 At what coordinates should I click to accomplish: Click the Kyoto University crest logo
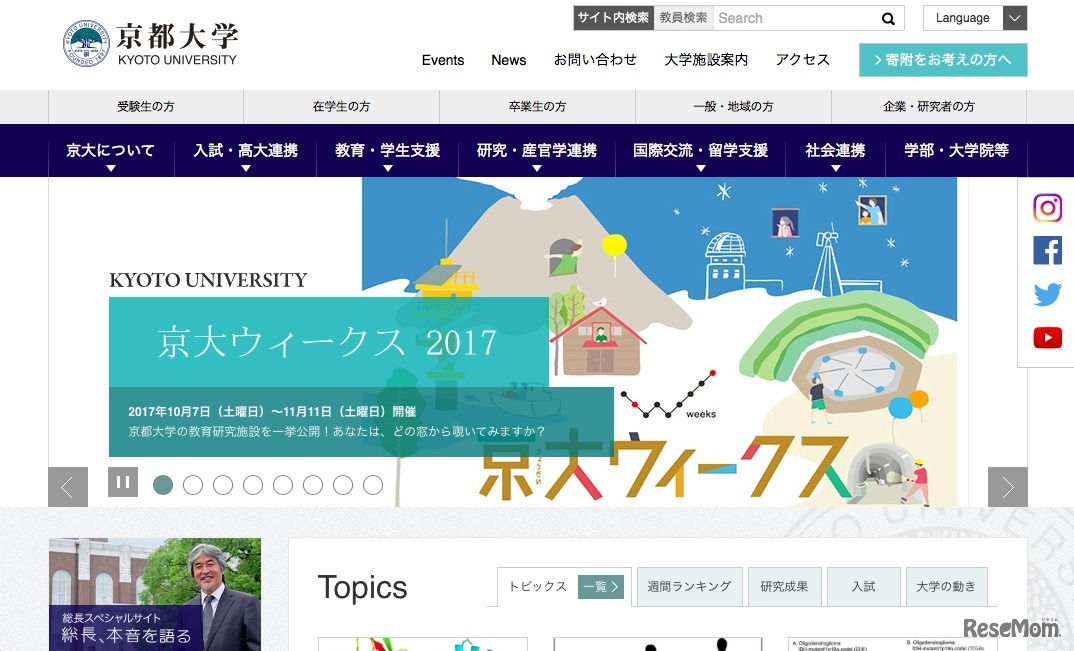pos(85,42)
